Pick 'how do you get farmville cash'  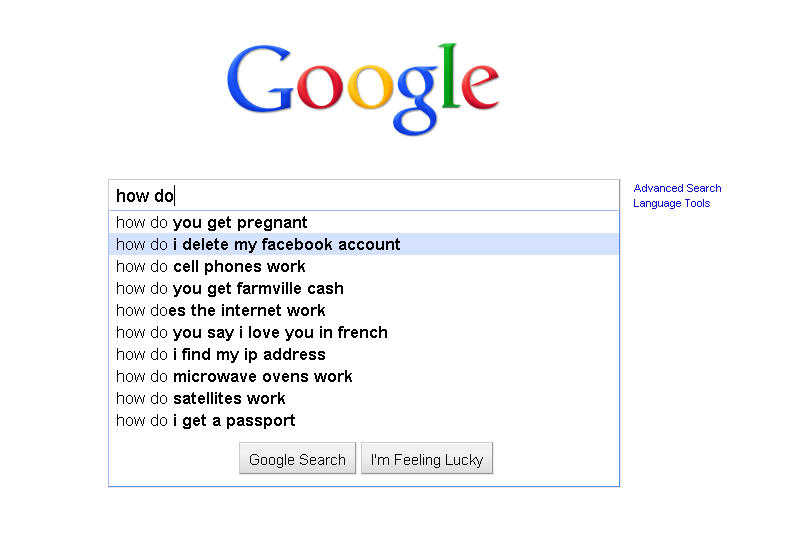364,288
